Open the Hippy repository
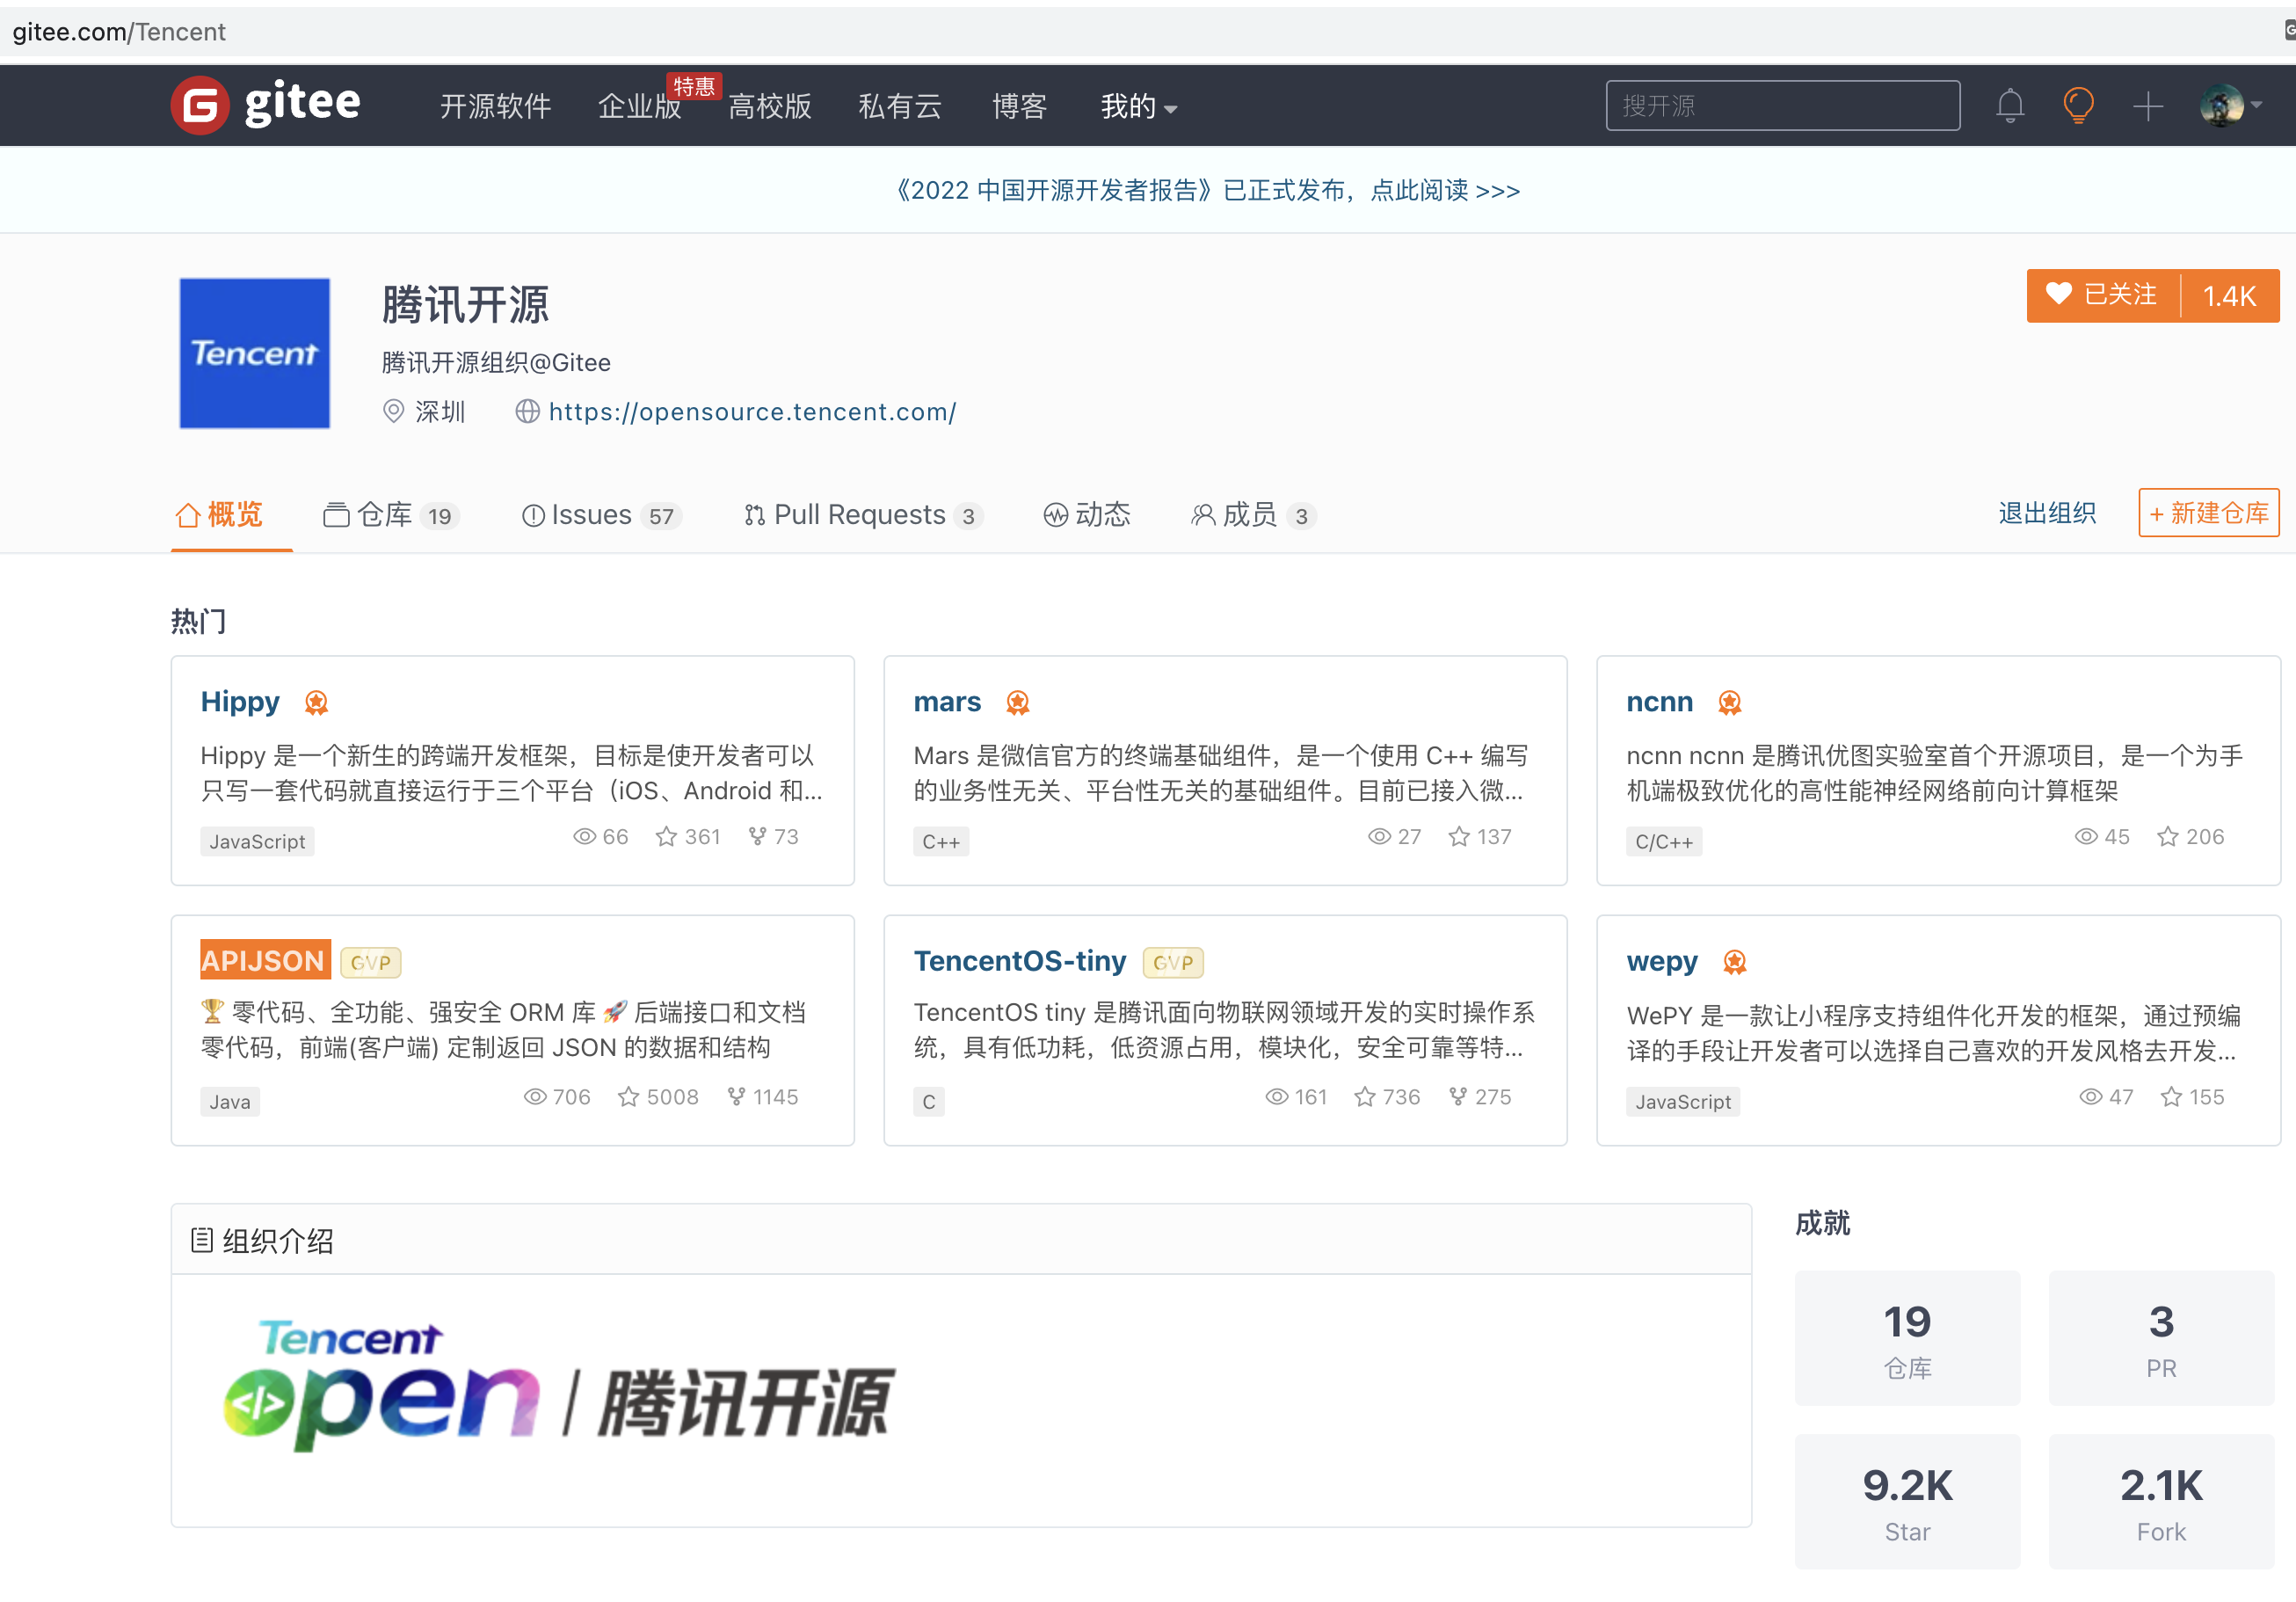This screenshot has width=2296, height=1602. tap(240, 702)
